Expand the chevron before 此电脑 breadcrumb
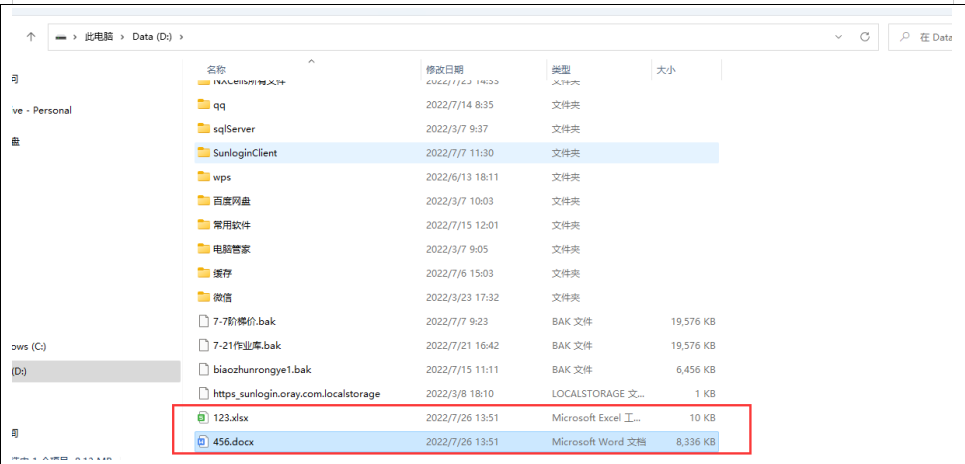 click(x=77, y=37)
